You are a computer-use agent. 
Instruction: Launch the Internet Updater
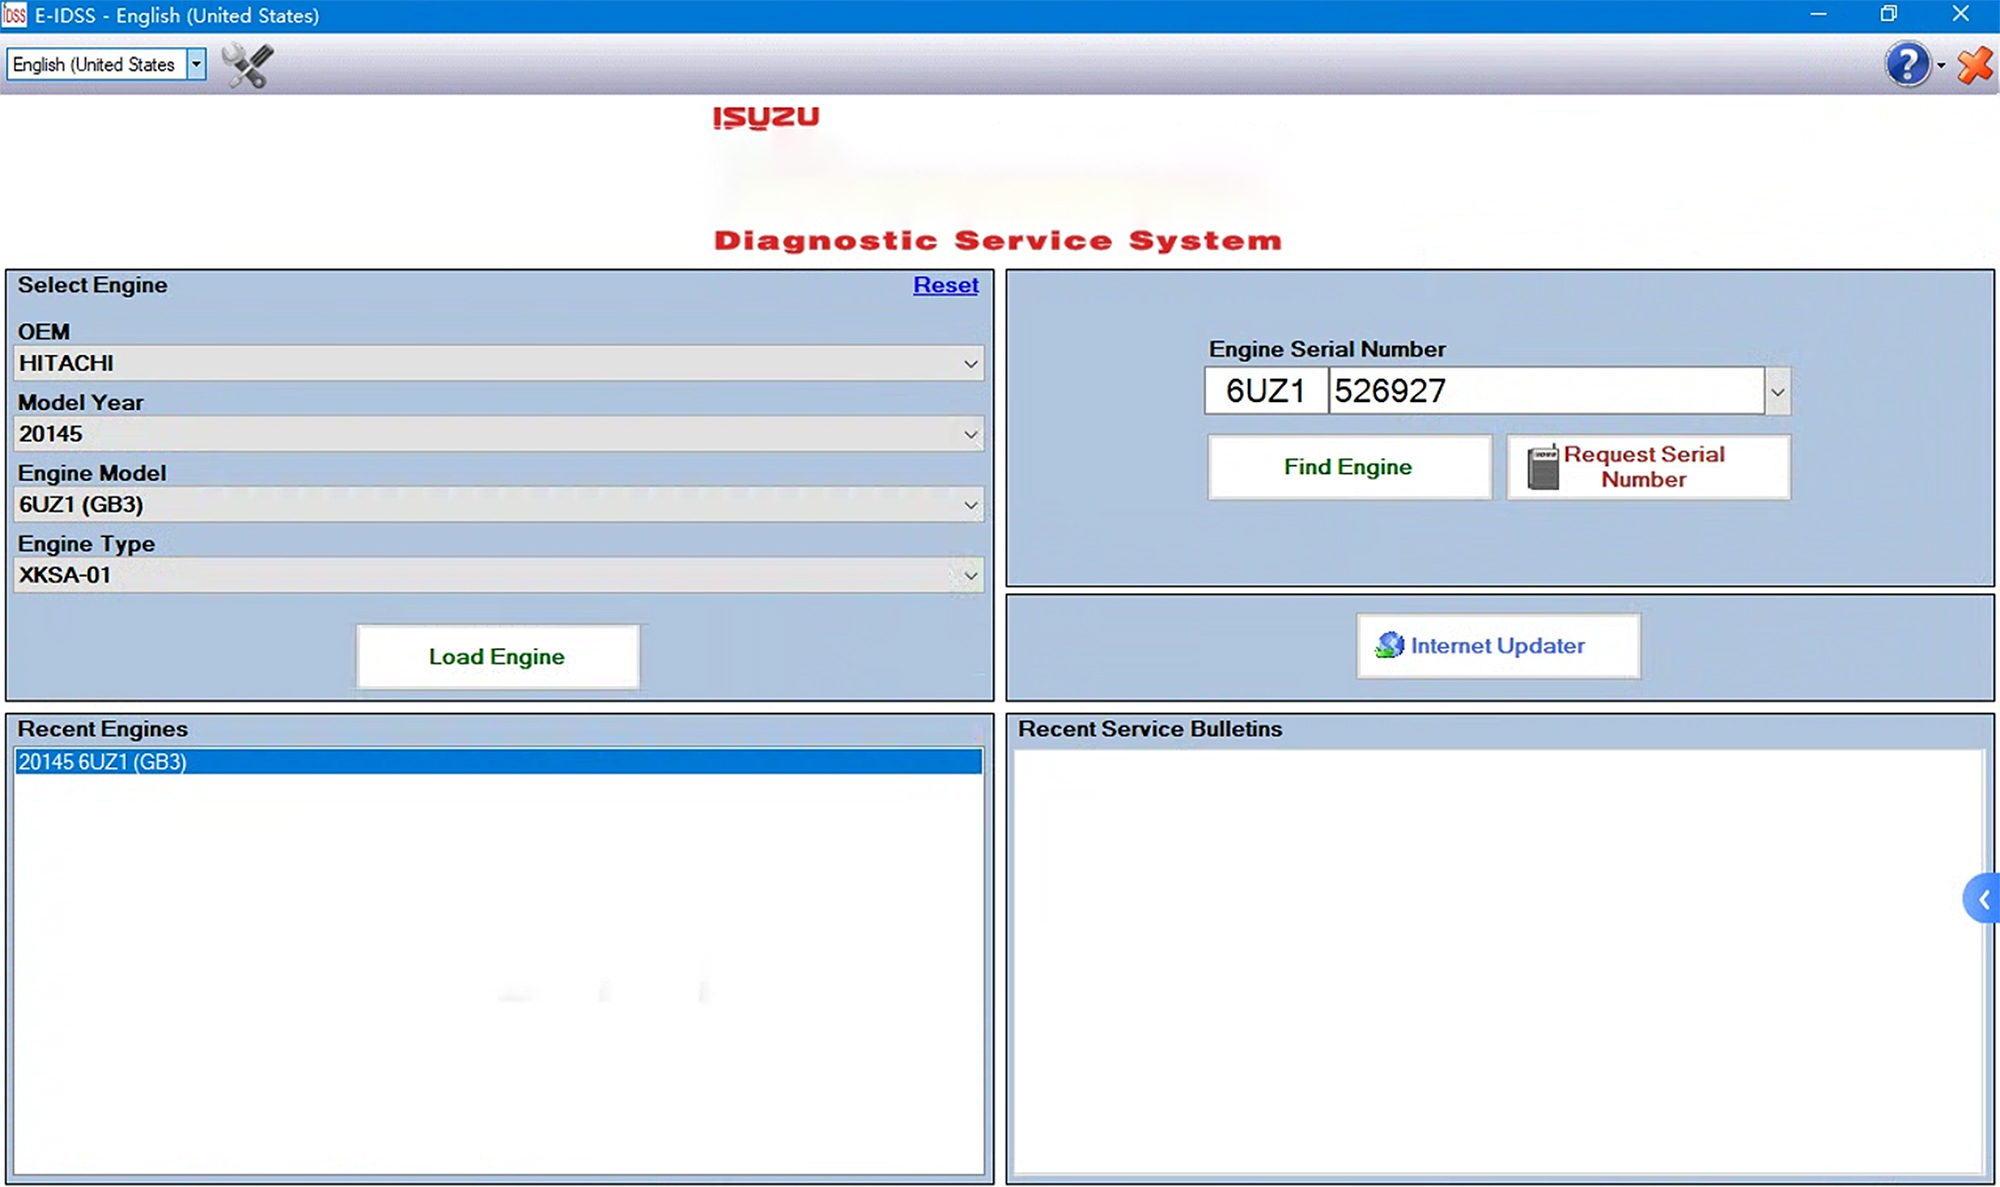pos(1497,646)
